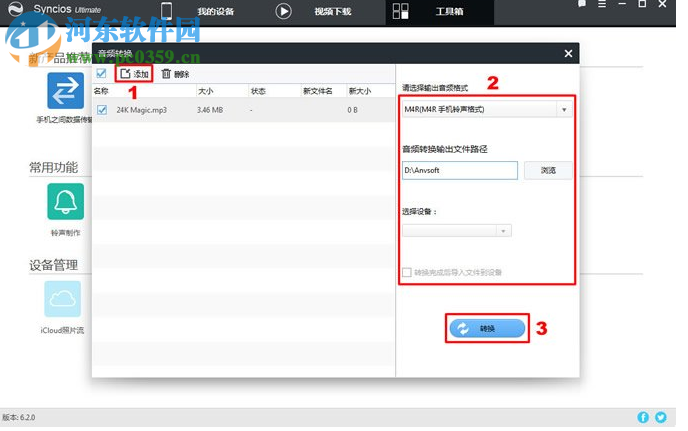Enable import to device after conversion checkbox

point(407,273)
